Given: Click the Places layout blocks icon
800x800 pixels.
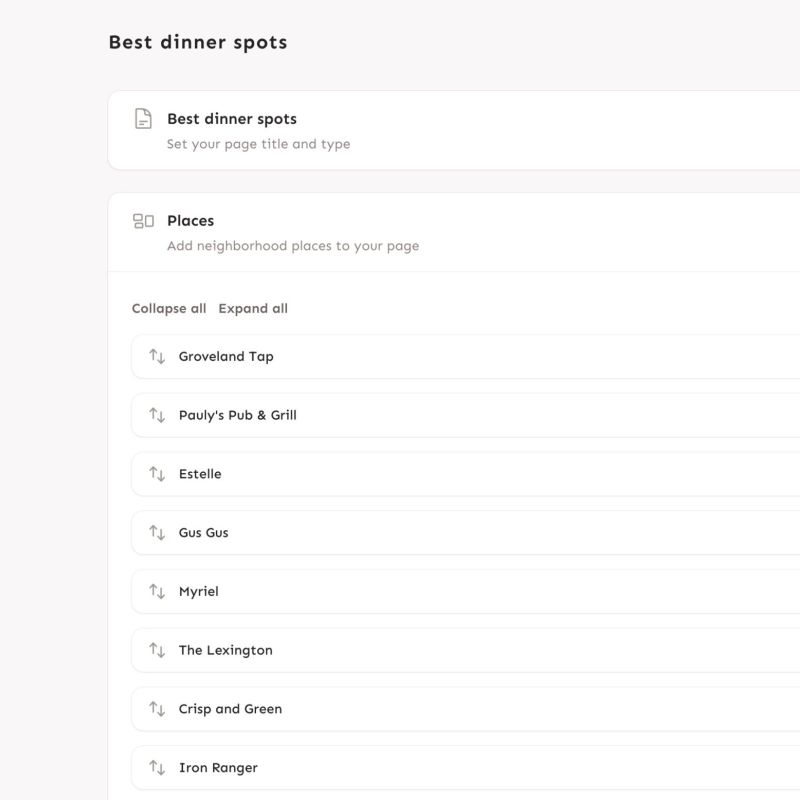Looking at the screenshot, I should click(x=143, y=221).
